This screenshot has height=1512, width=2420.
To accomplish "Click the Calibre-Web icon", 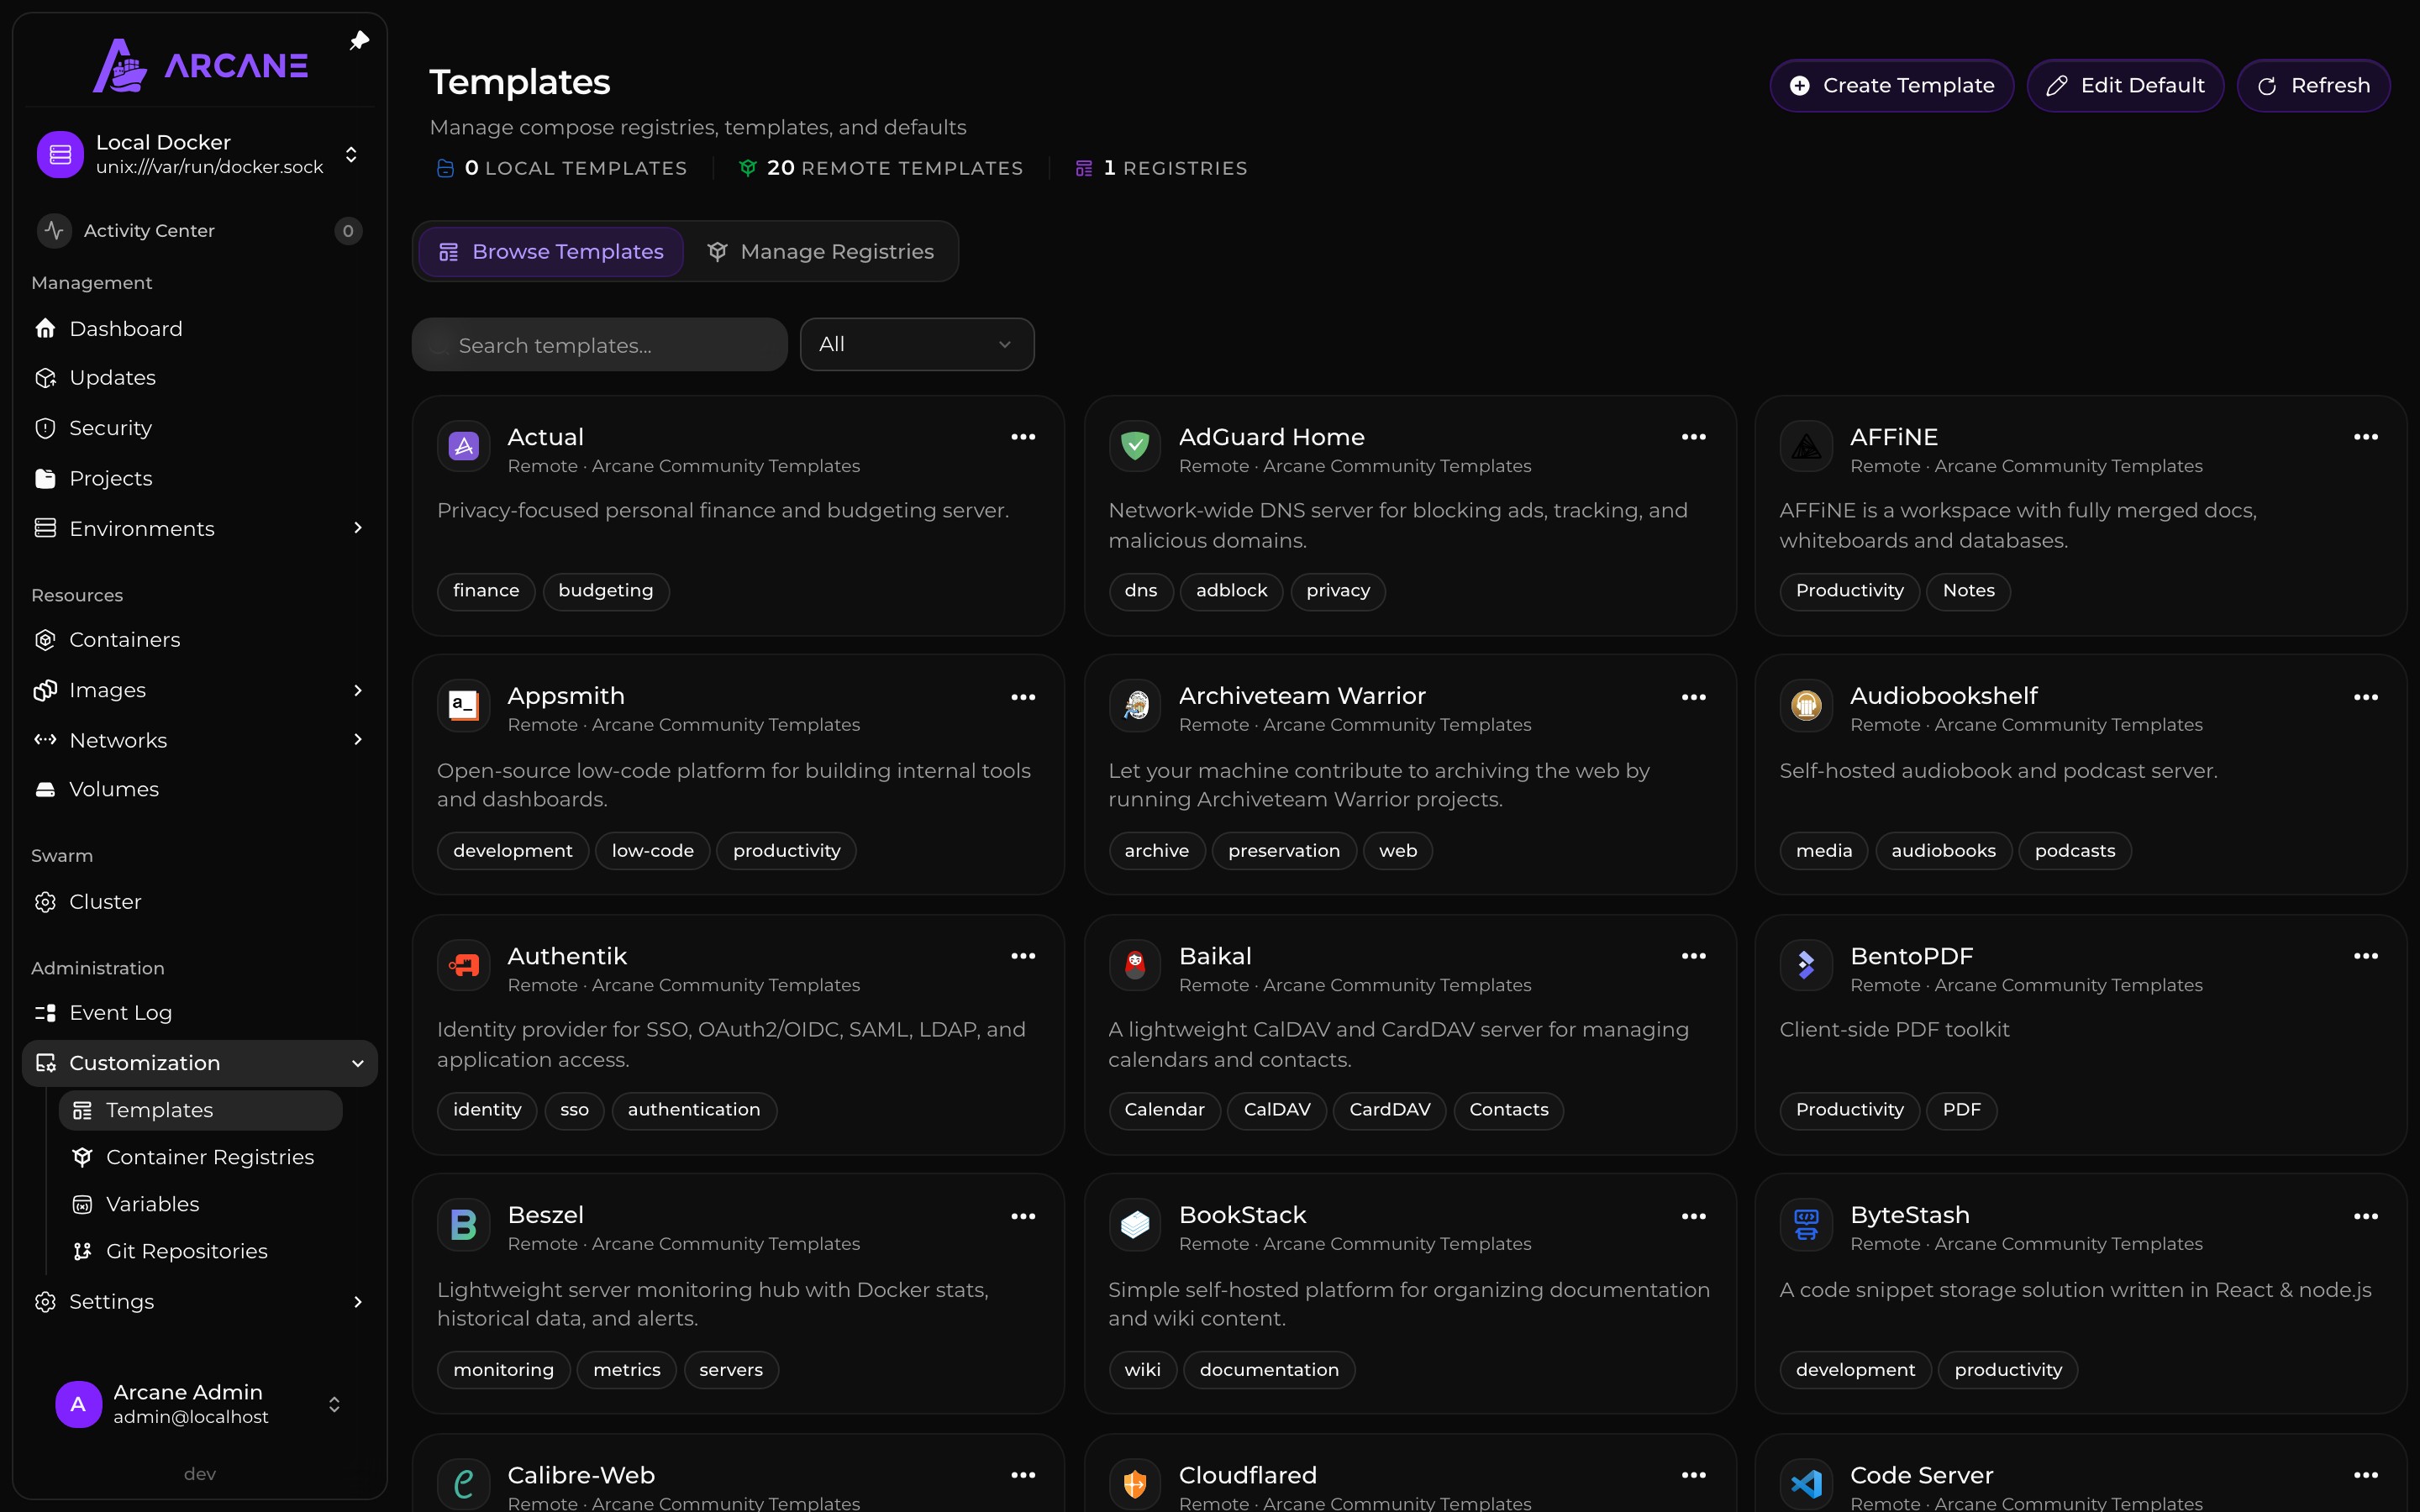I will [463, 1484].
